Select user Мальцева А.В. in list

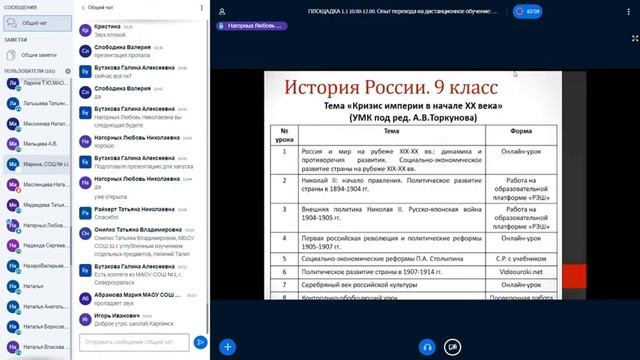[x=37, y=144]
